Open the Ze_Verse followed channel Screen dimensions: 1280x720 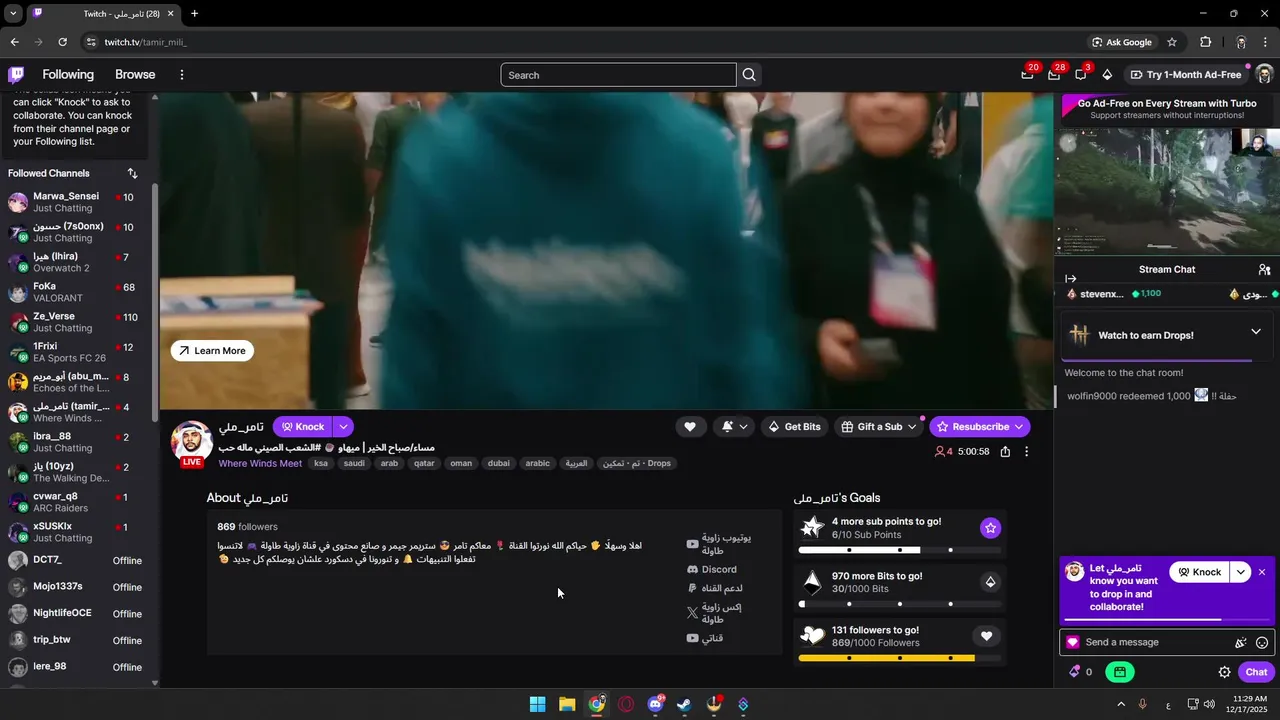[76, 323]
